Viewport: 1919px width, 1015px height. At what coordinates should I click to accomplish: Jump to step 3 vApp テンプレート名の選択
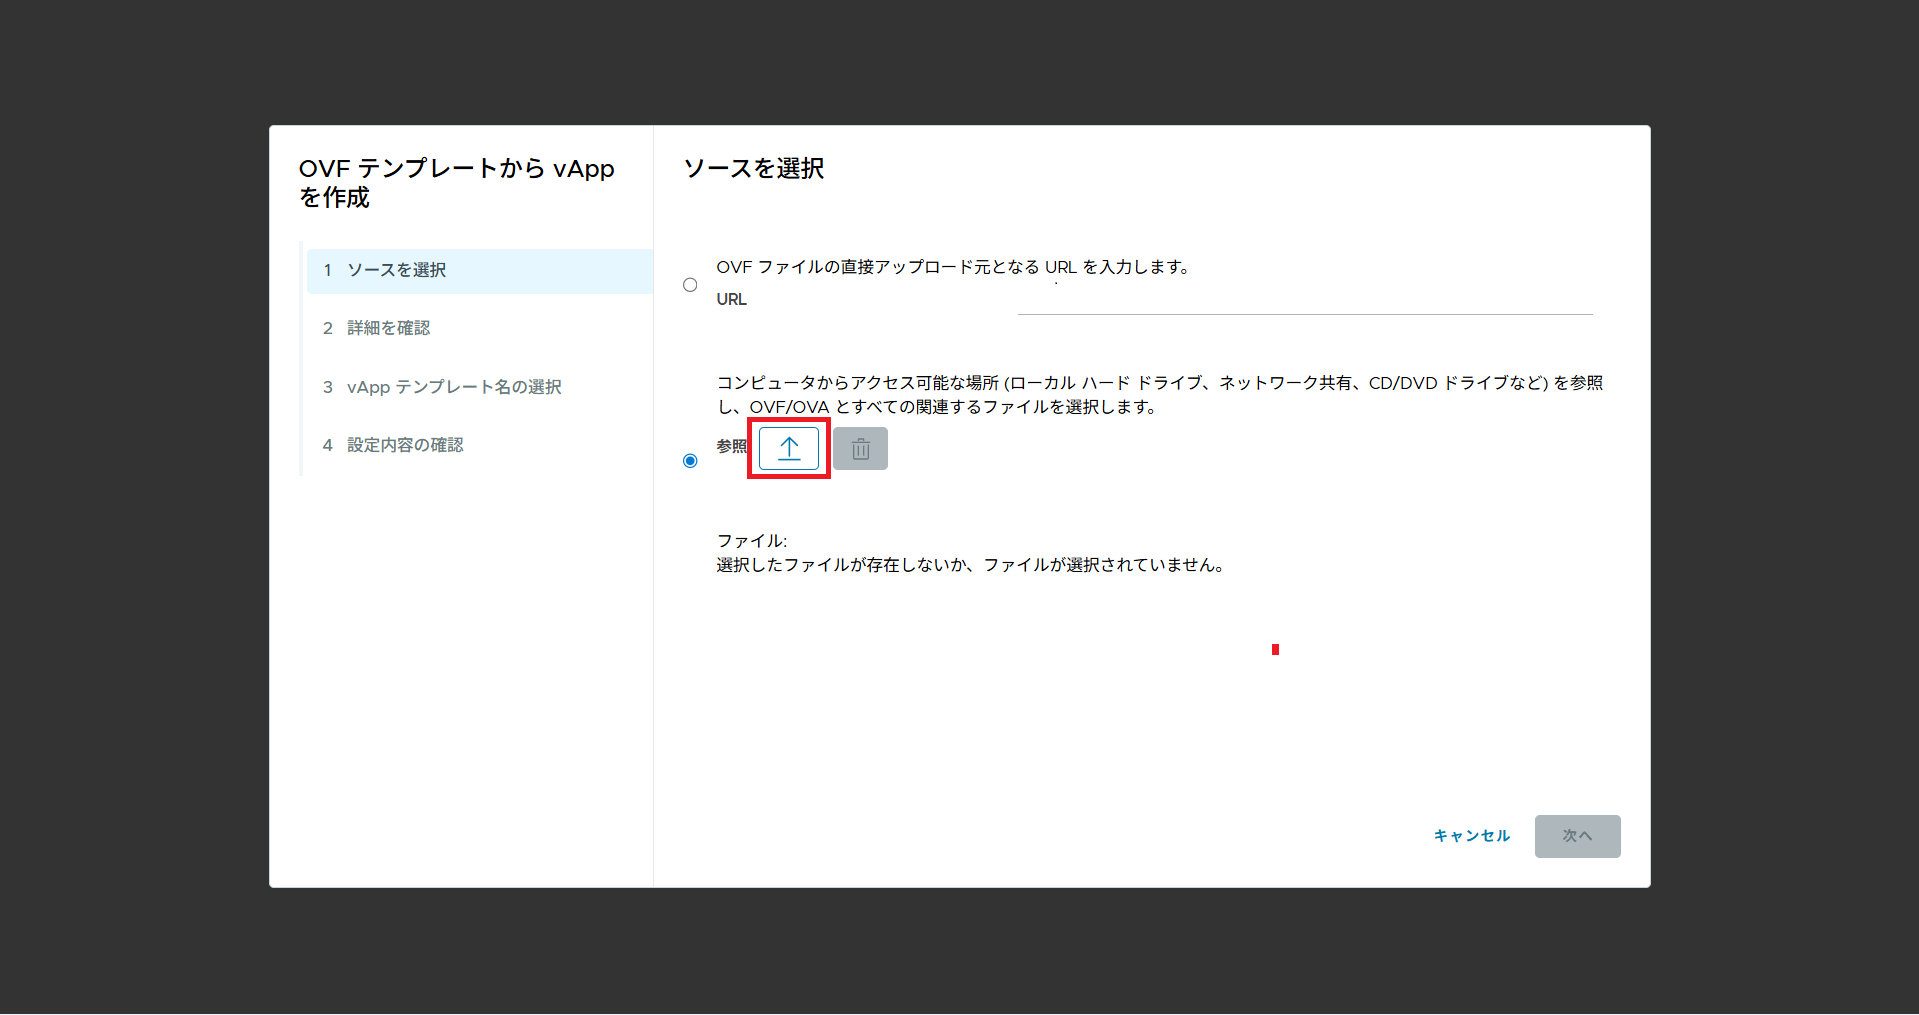coord(453,387)
